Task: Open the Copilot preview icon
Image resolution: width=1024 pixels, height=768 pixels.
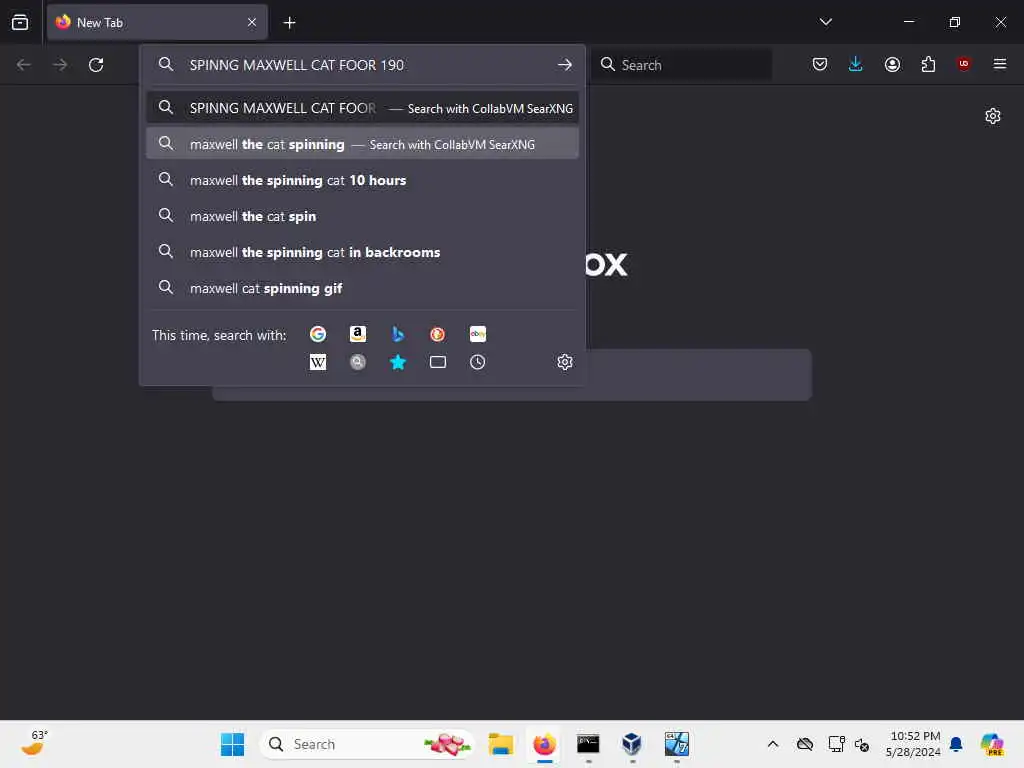Action: pyautogui.click(x=992, y=744)
